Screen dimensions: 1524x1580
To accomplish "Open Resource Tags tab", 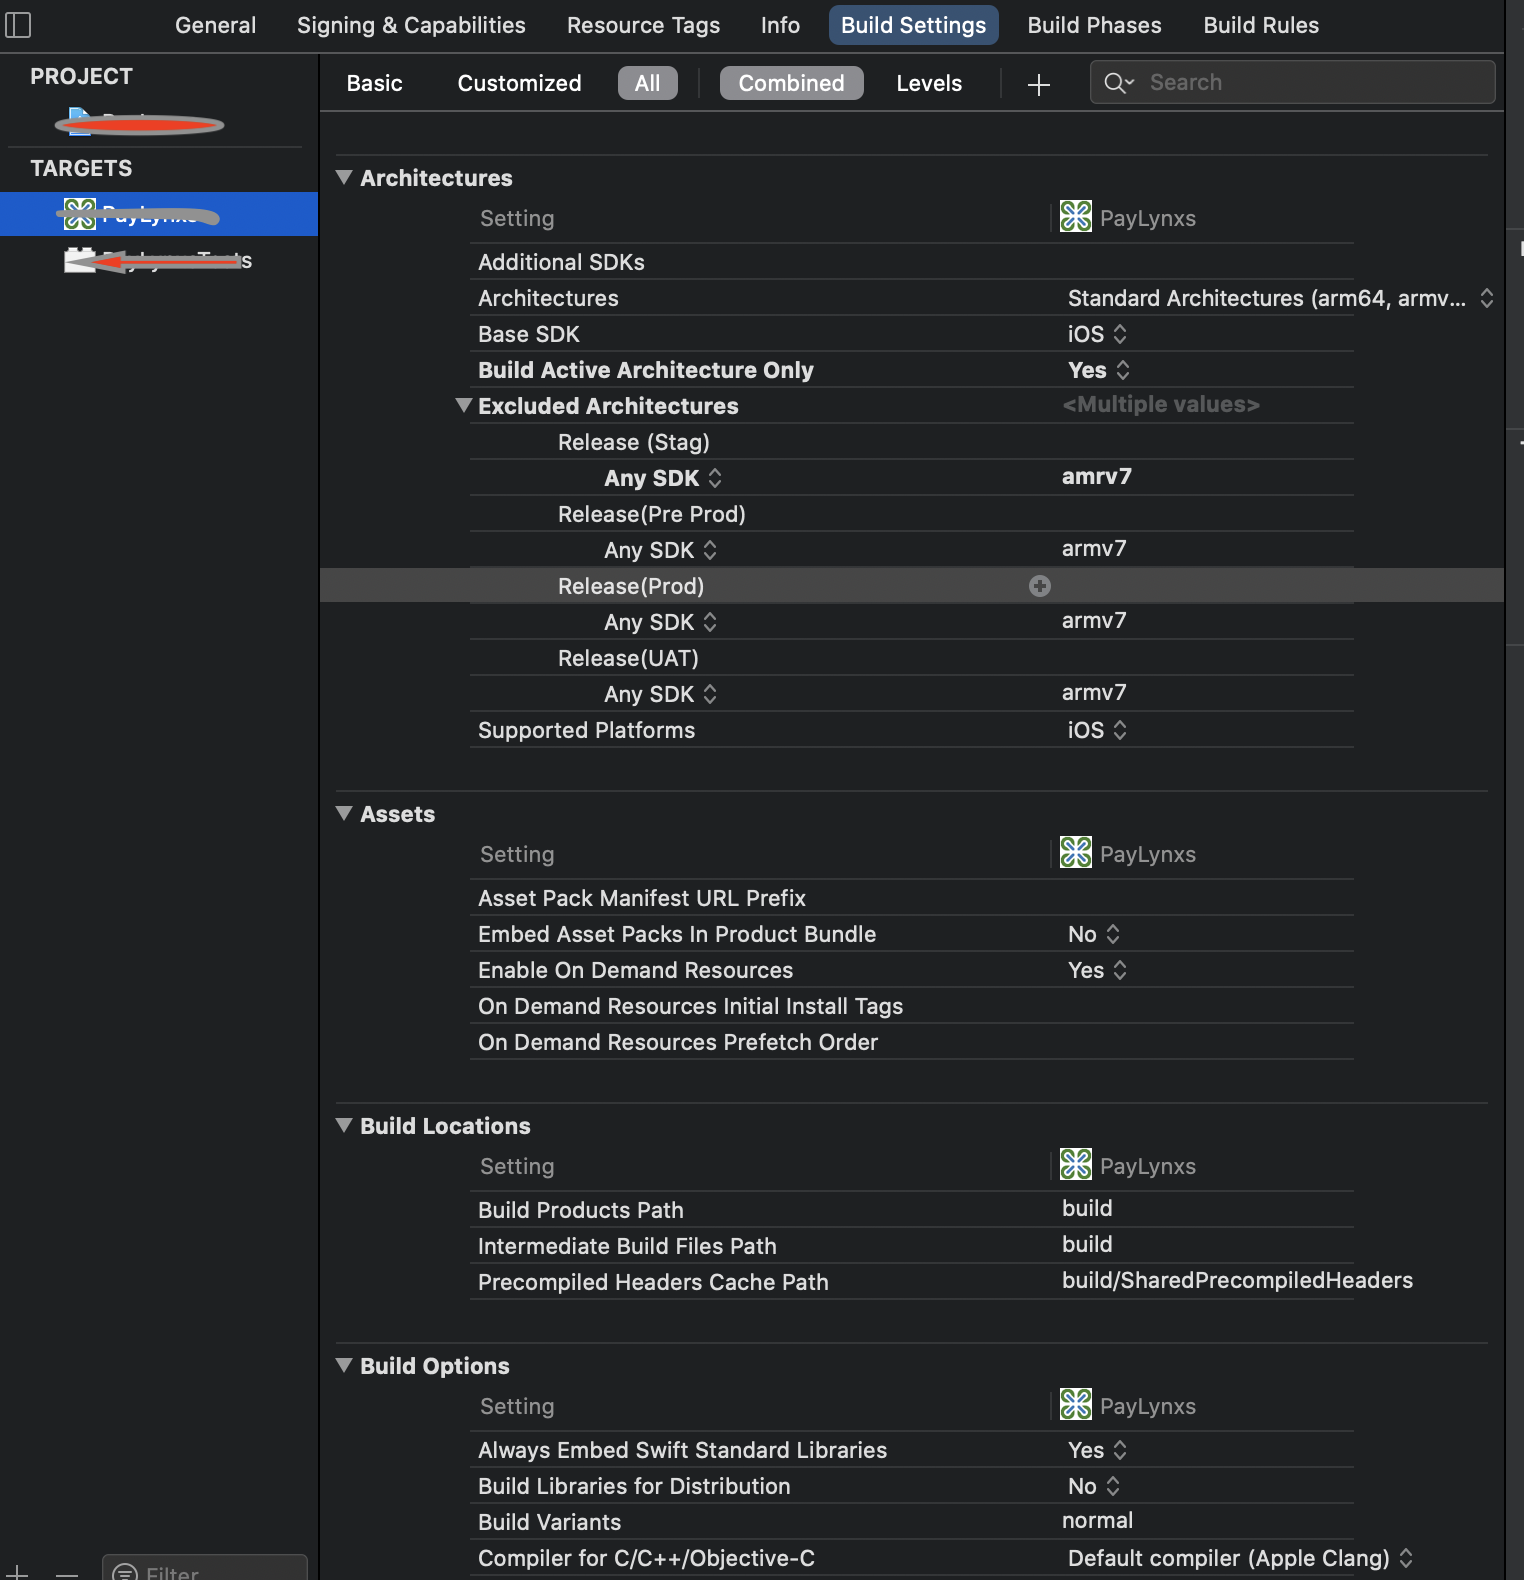I will click(x=643, y=25).
